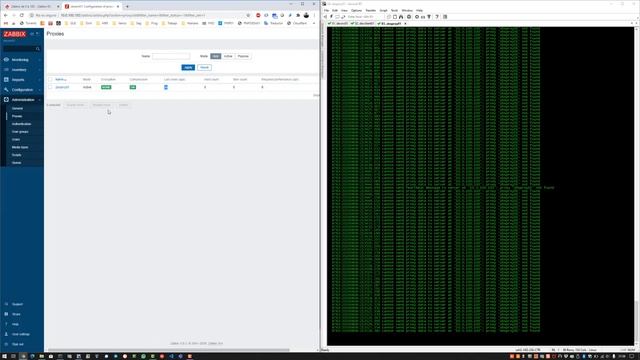Click the help question mark in the terminal toolbar
This screenshot has width=640, height=360.
pyautogui.click(x=437, y=17)
